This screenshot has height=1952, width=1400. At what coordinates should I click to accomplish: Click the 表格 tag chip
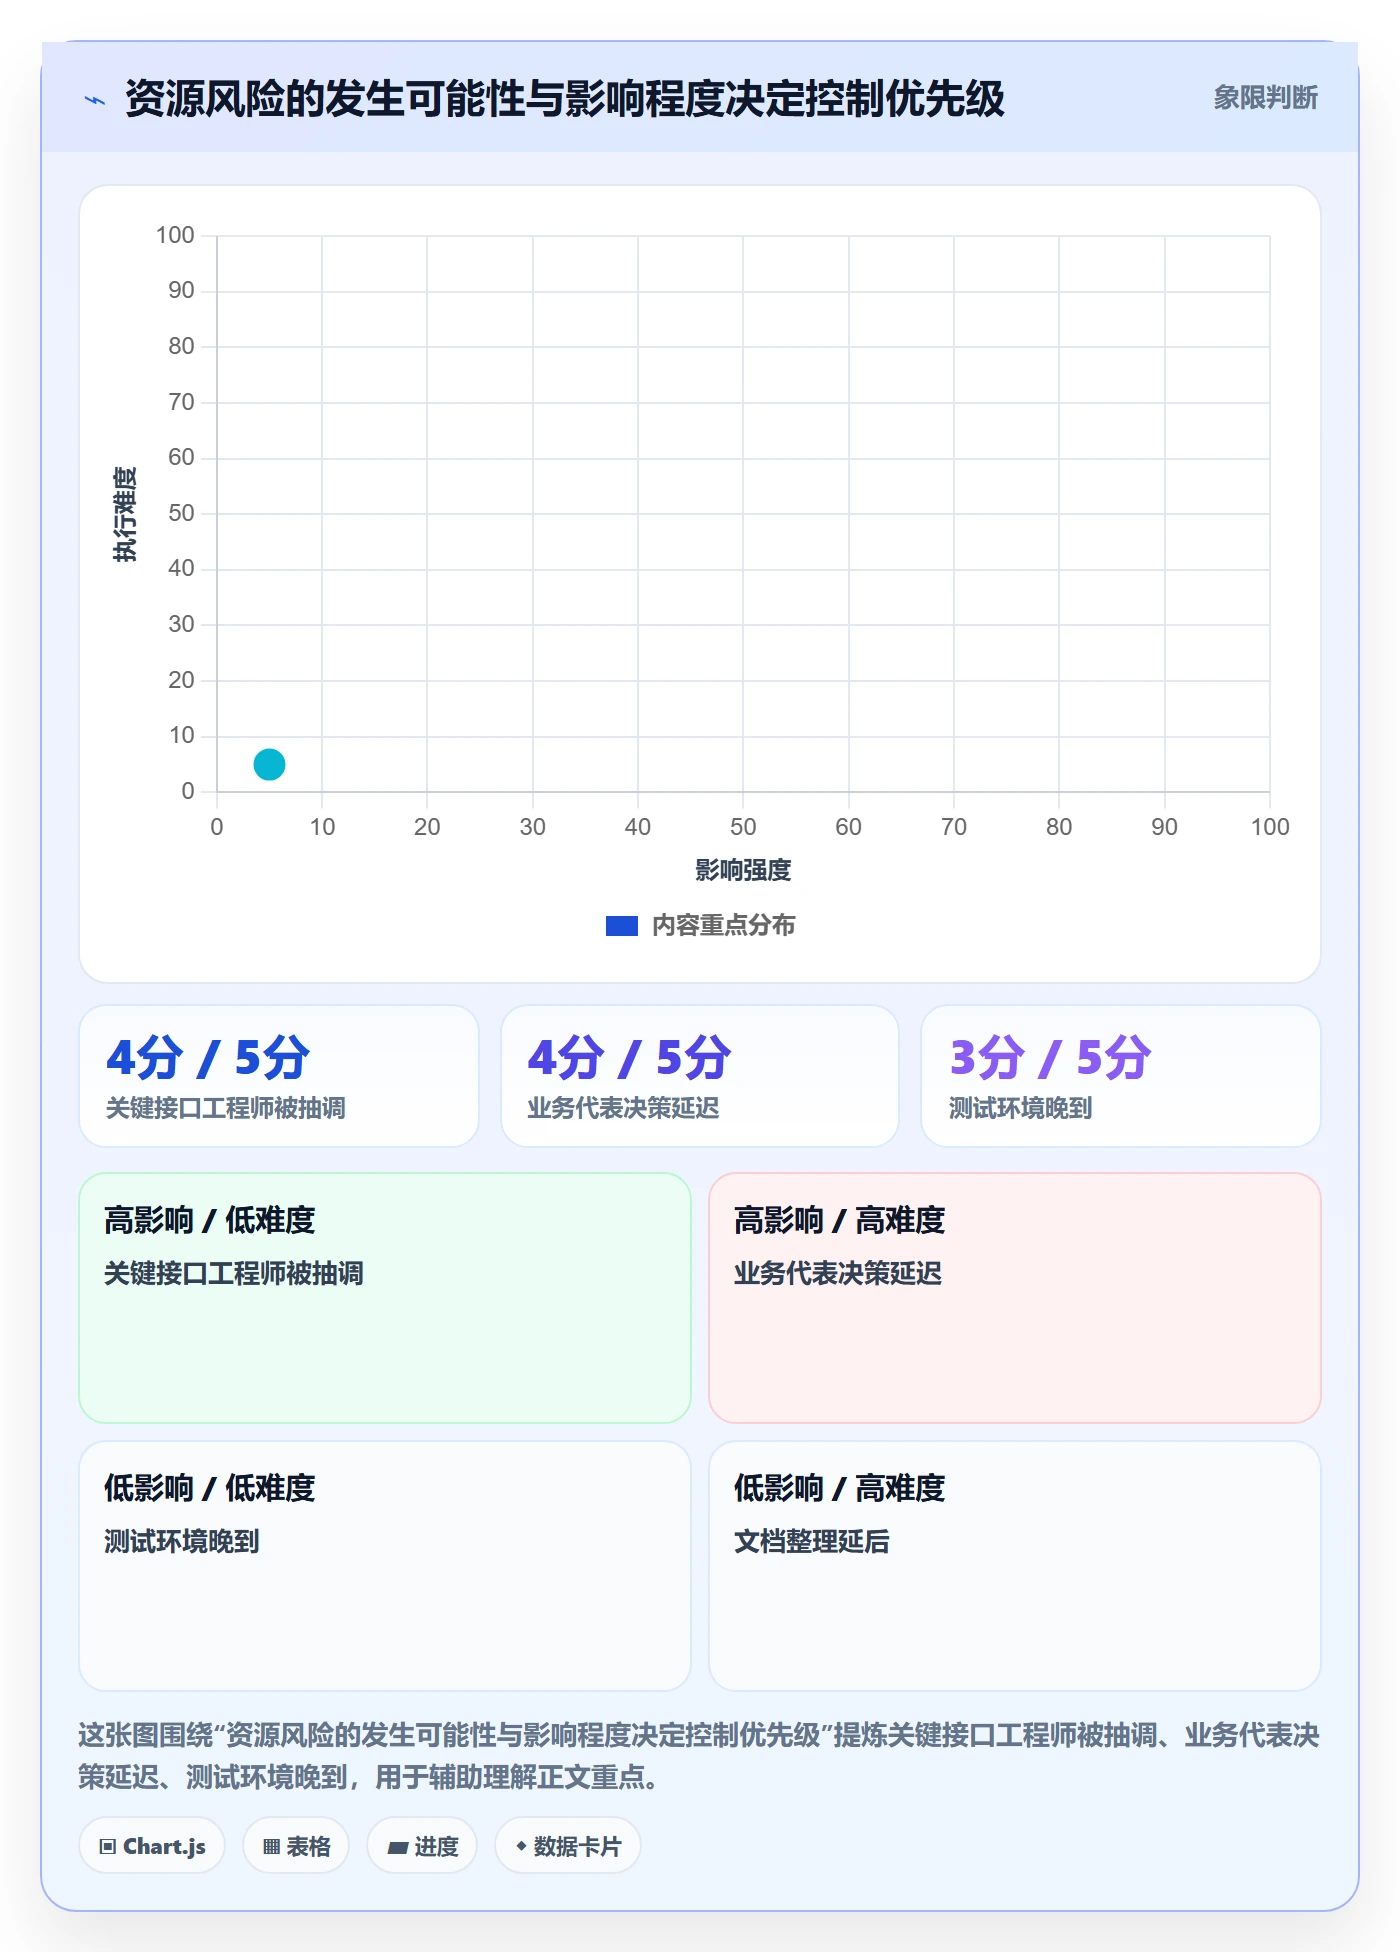296,1846
